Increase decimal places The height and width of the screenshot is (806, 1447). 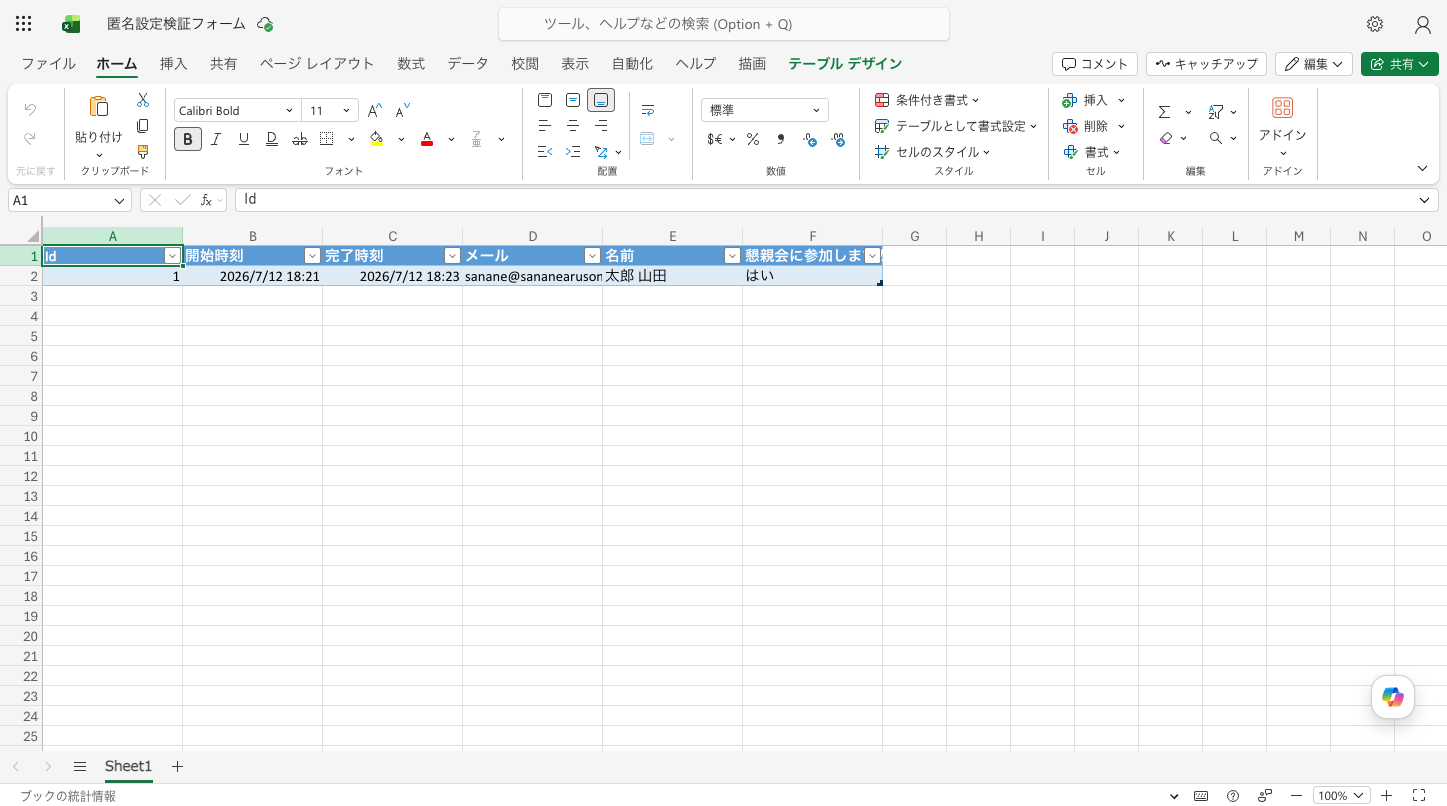click(810, 140)
